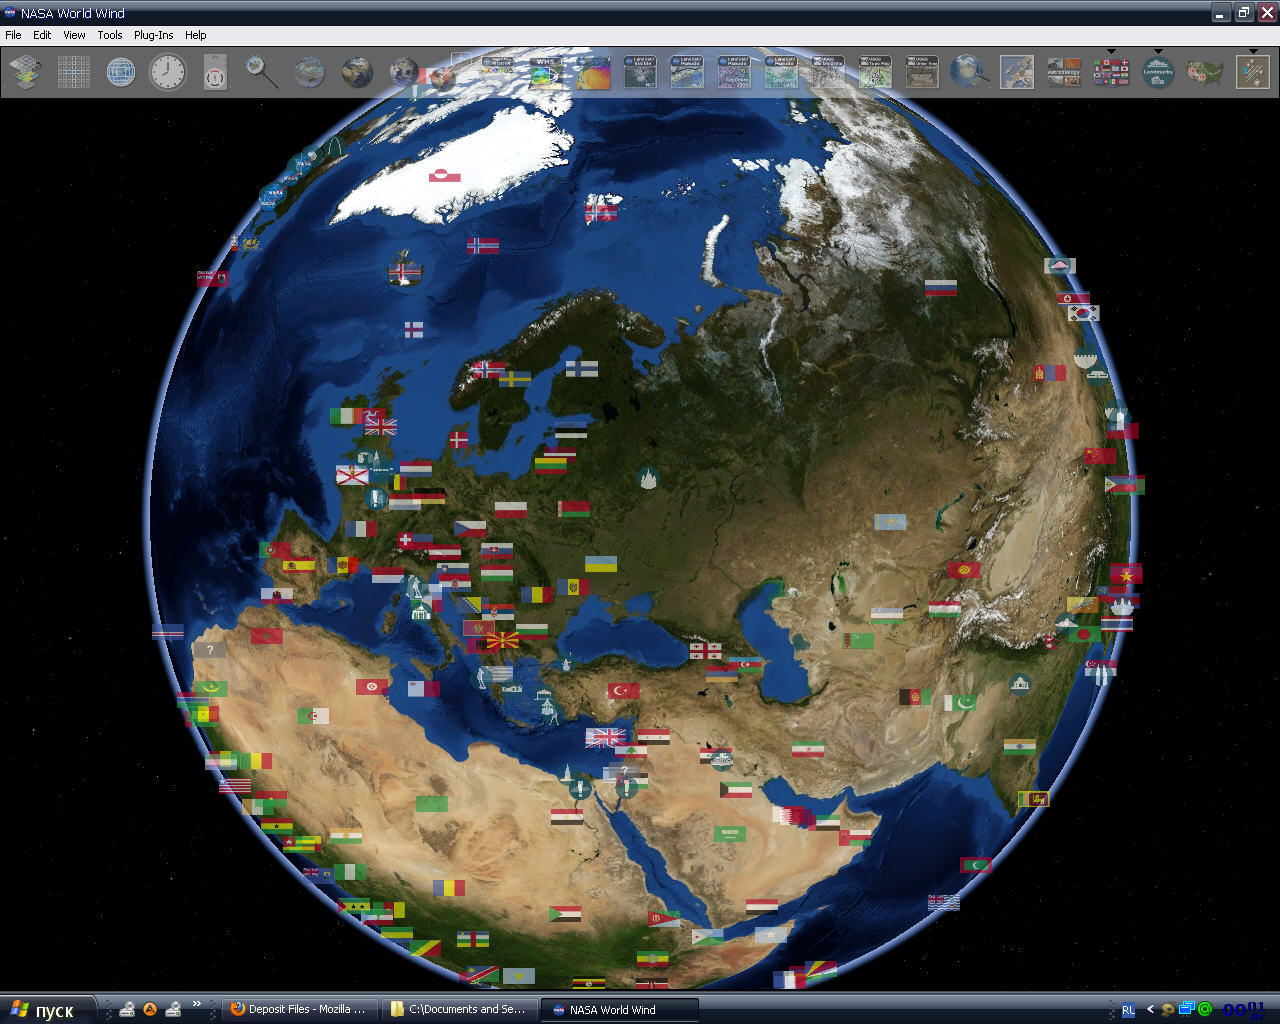This screenshot has height=1024, width=1280.
Task: Toggle the last toolbar icon with arrows
Action: 1252,72
